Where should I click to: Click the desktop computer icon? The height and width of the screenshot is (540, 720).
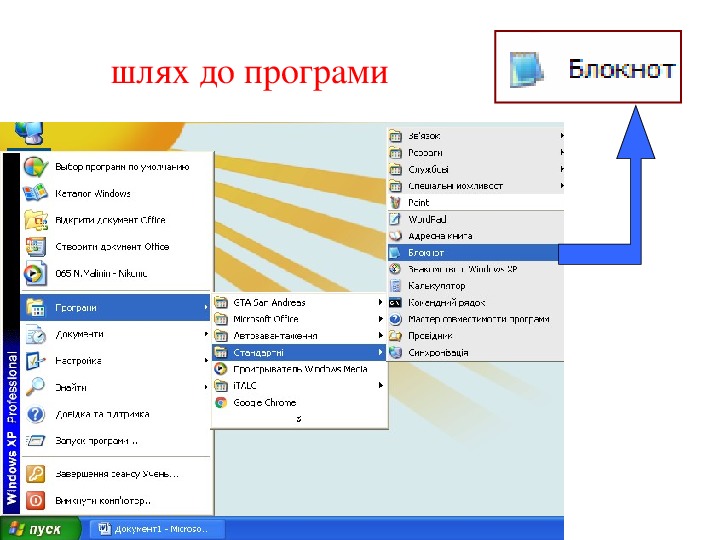pos(28,133)
